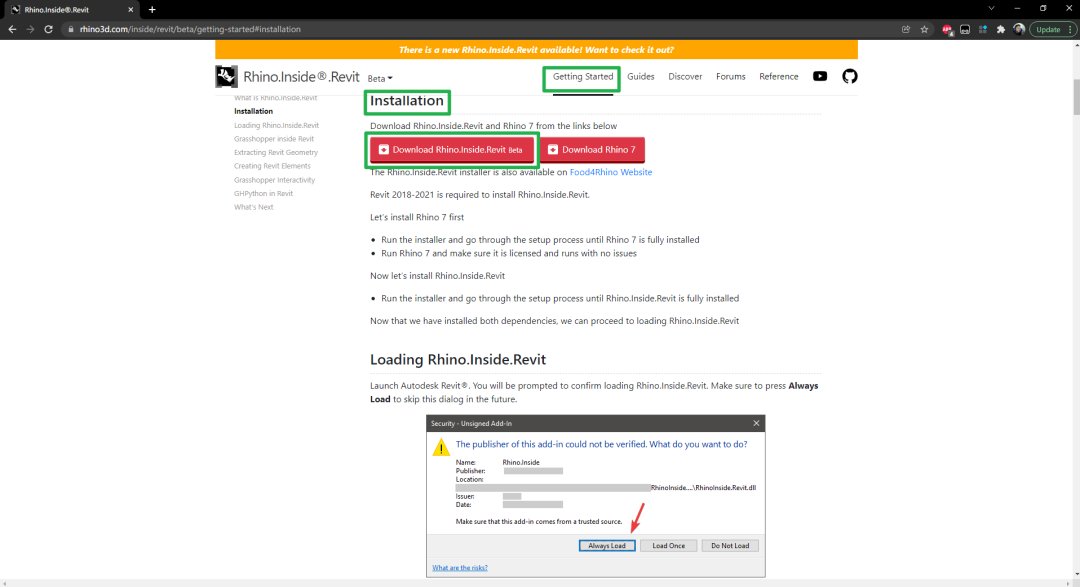The image size is (1080, 587).
Task: Close the Rhino.Inside.Revit tab
Action: pos(130,10)
